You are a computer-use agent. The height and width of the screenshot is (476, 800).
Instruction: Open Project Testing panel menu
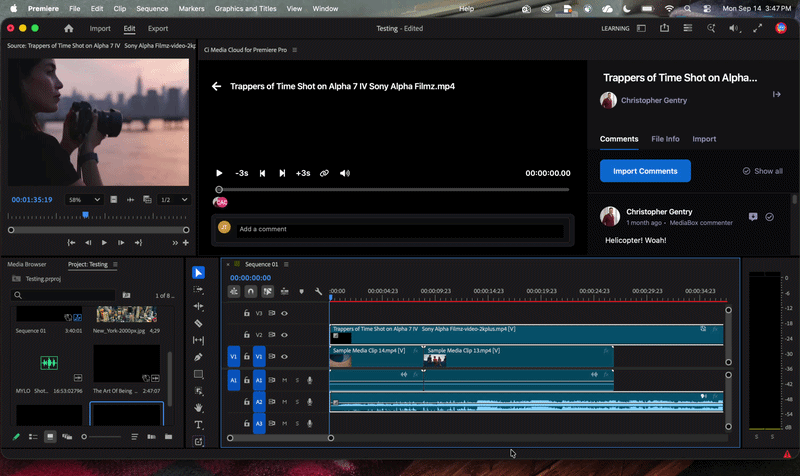point(115,264)
